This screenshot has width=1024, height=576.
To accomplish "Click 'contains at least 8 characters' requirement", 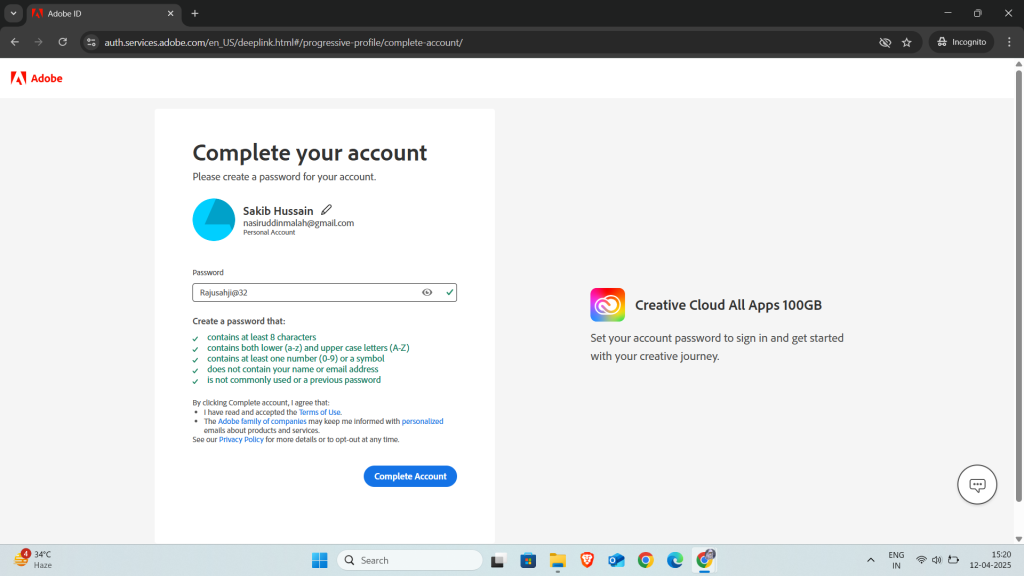I will (x=261, y=337).
